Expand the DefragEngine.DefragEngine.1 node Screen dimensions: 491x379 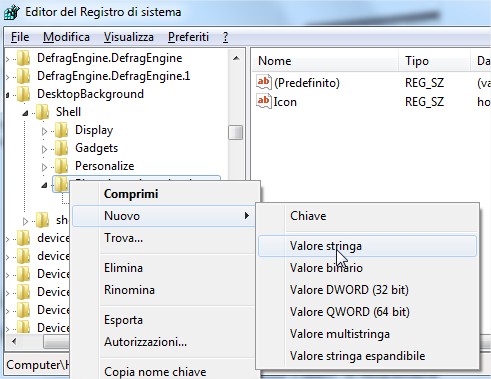[x=7, y=77]
